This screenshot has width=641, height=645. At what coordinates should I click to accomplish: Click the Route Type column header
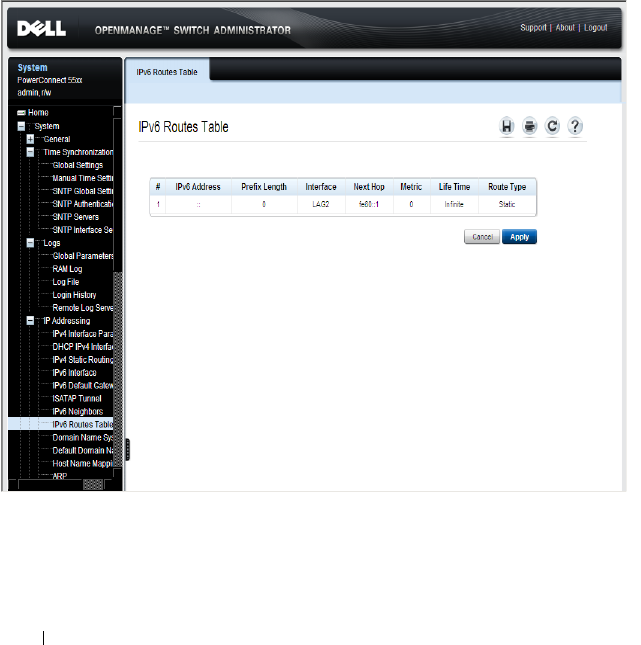point(507,187)
